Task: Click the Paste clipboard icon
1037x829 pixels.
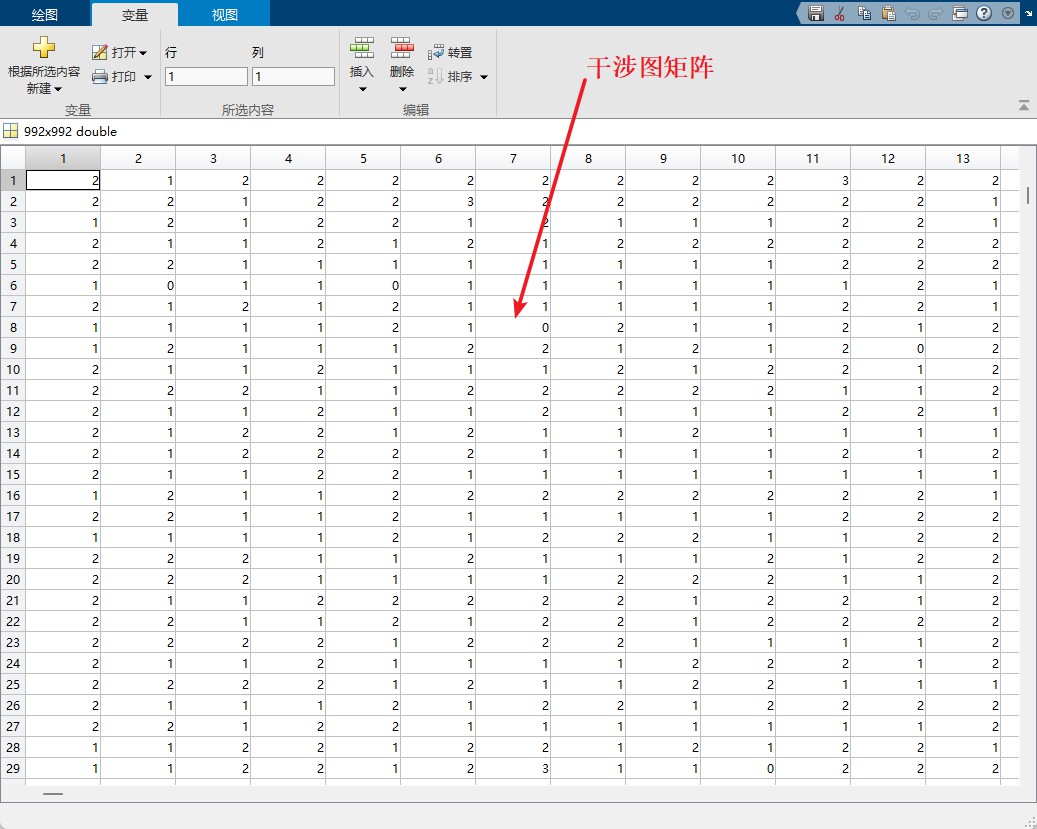Action: coord(888,13)
